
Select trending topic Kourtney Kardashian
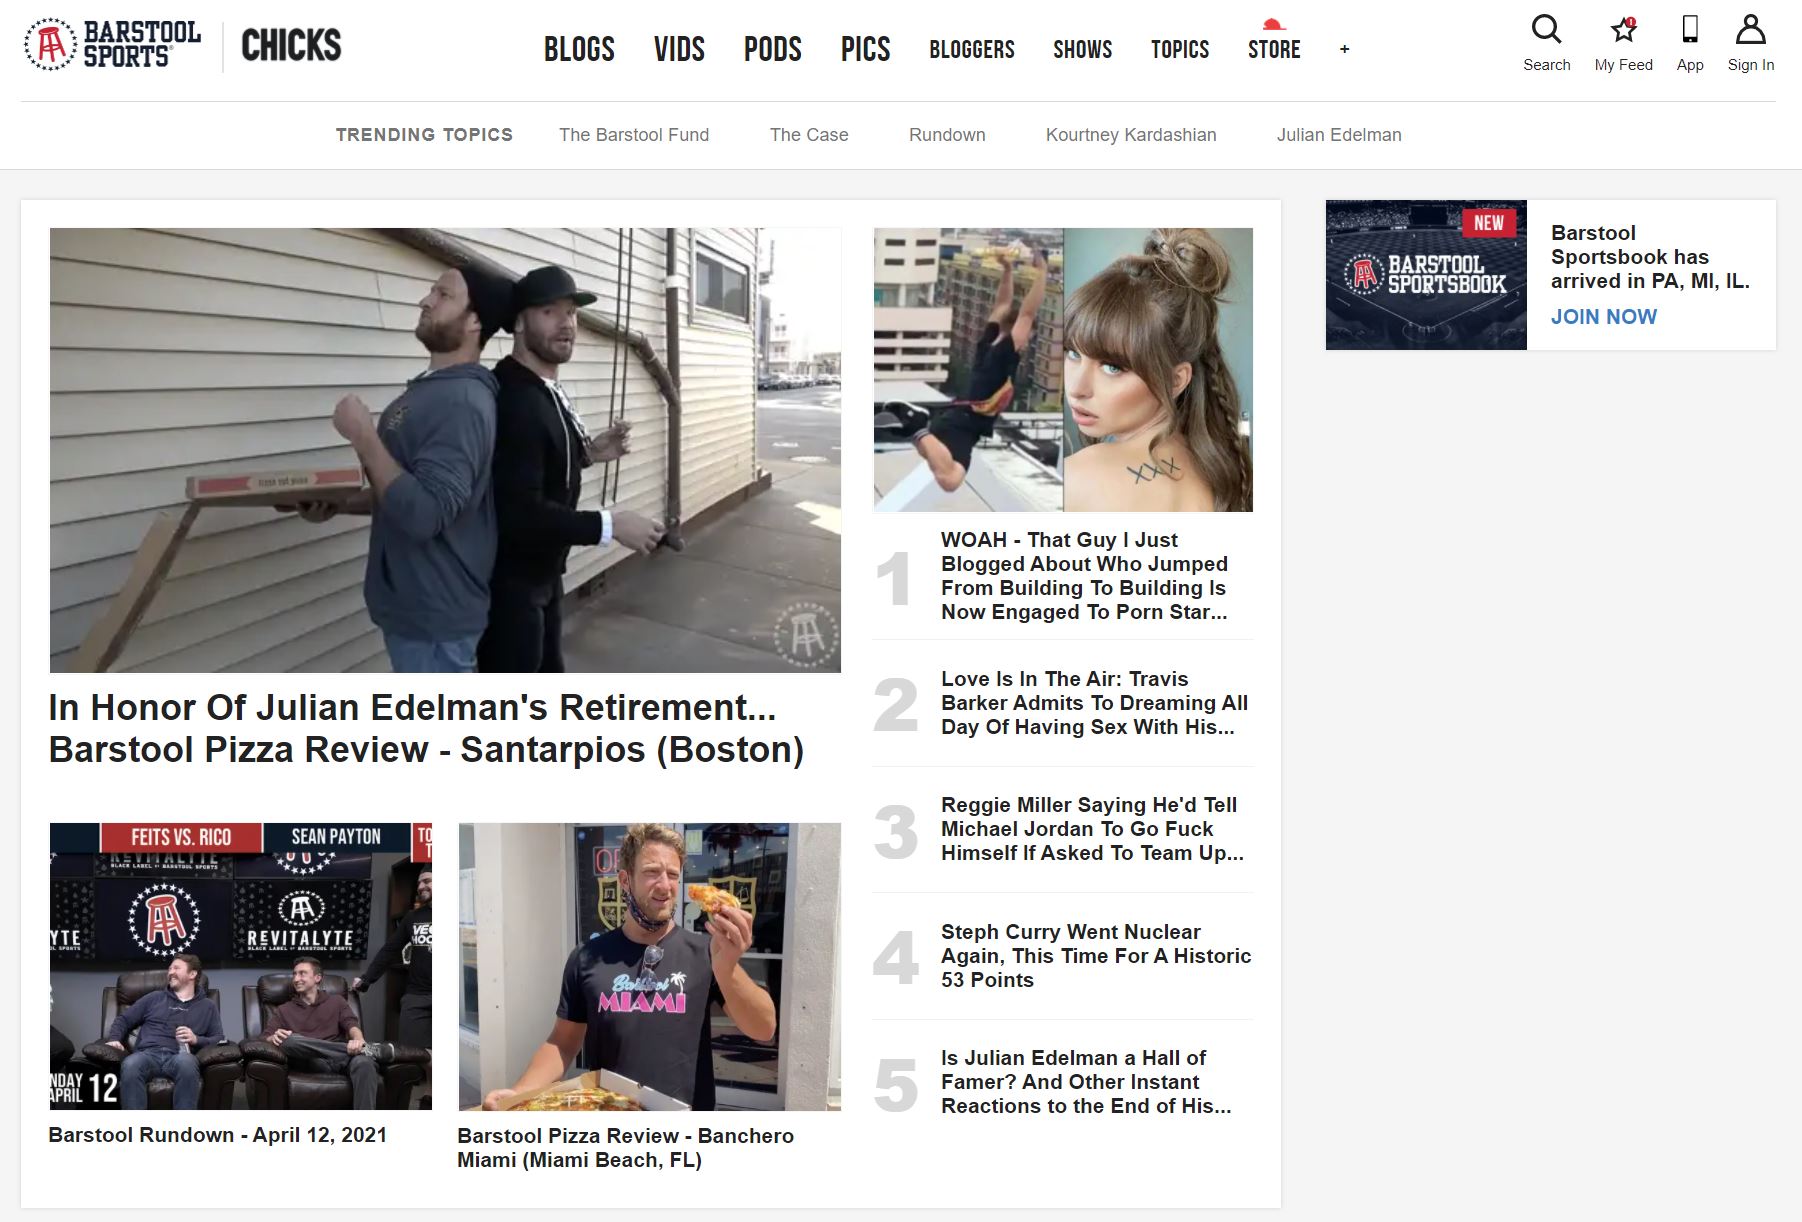[x=1131, y=135]
